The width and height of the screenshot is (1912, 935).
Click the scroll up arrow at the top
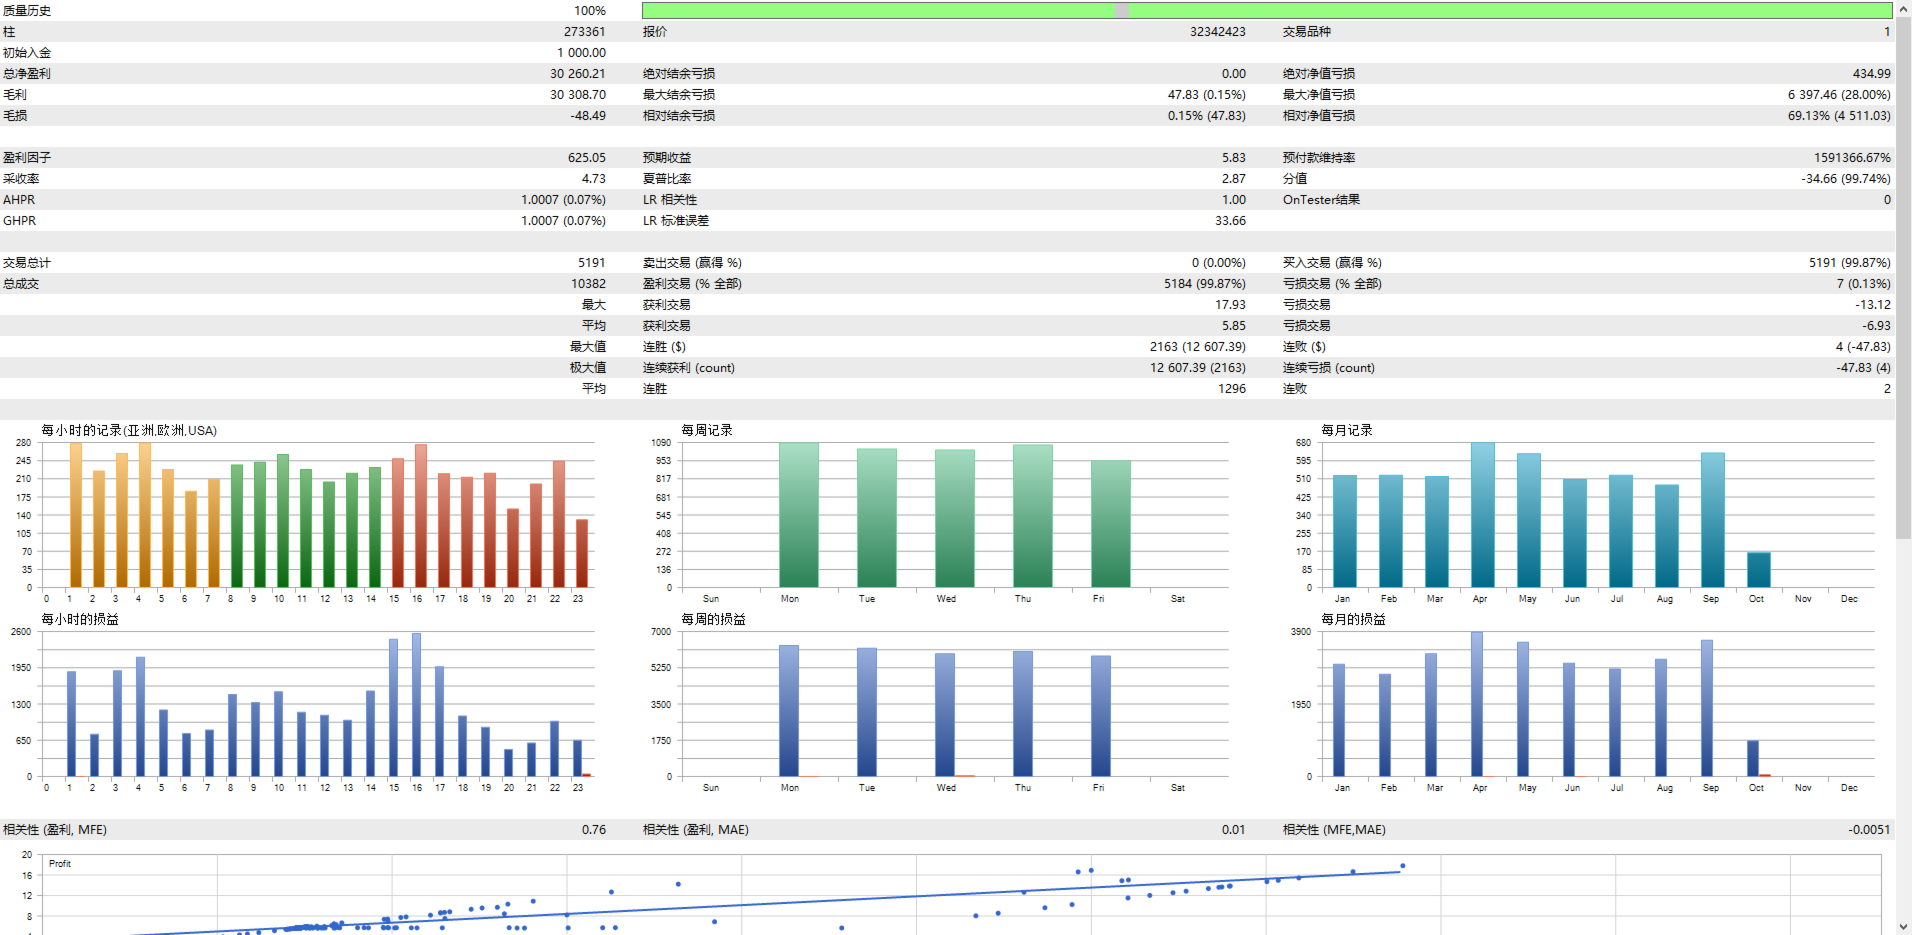tap(1903, 7)
